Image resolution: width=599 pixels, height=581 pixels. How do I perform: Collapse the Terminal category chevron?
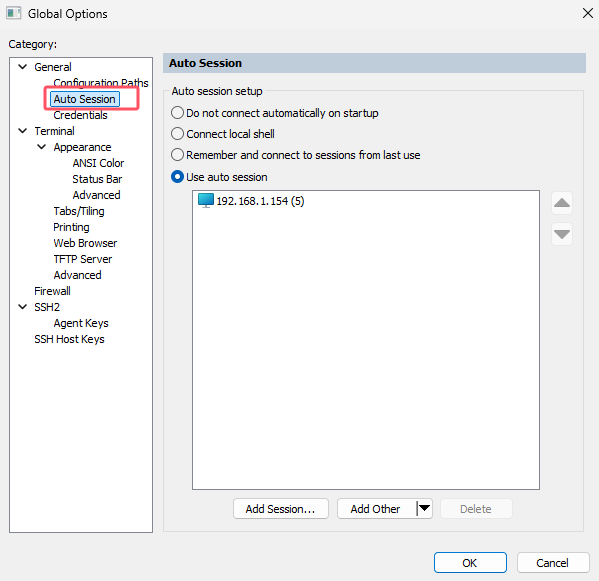pyautogui.click(x=23, y=131)
